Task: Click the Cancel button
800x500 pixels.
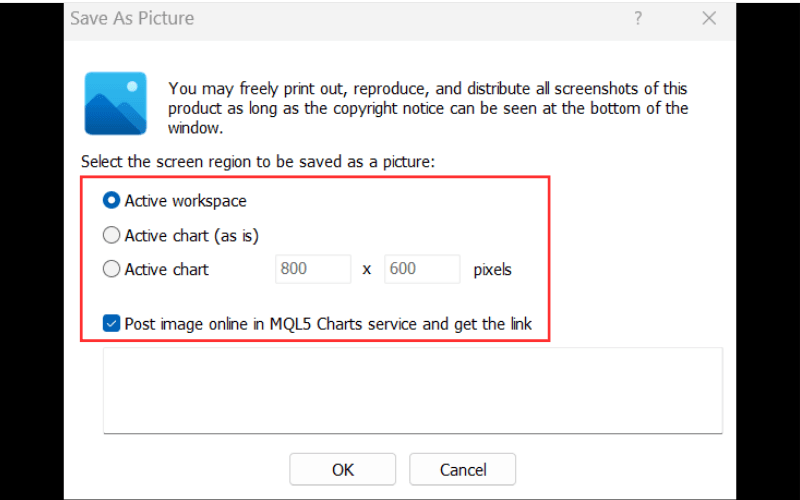Action: (463, 469)
